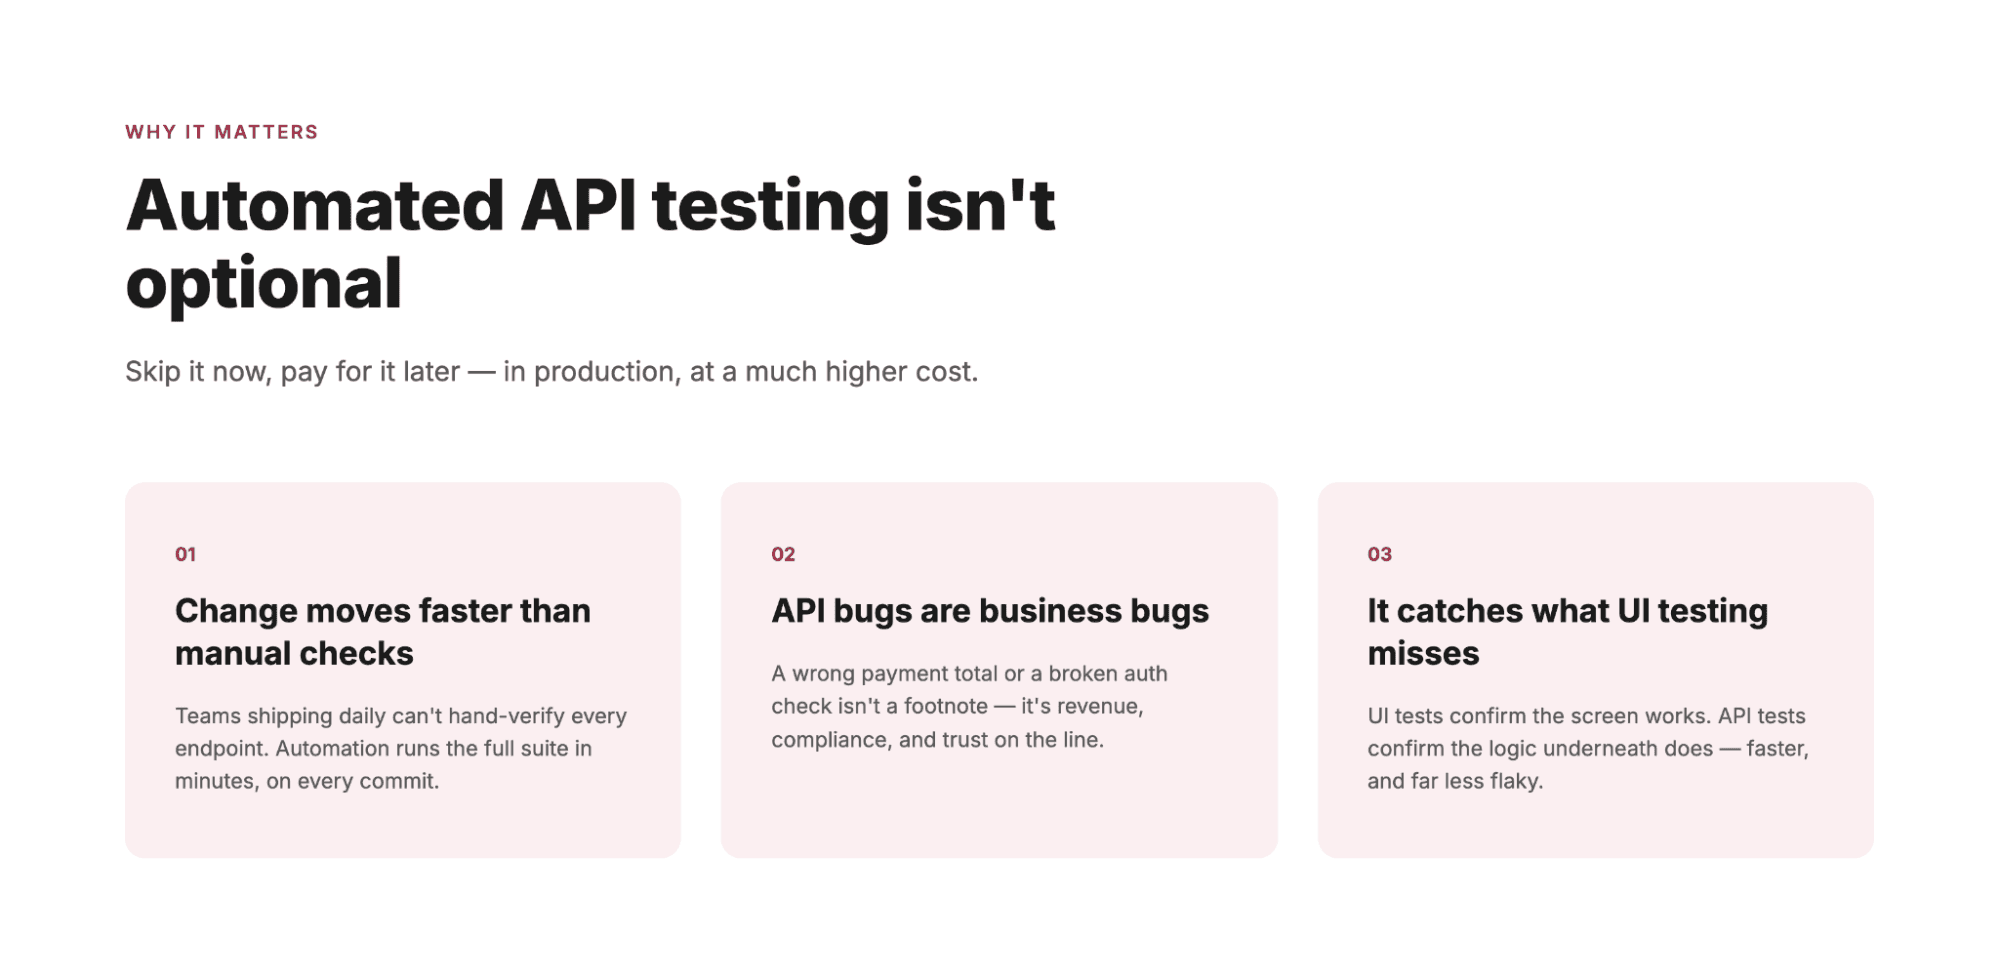Click the 'WHY IT MATTERS' eyebrow label

221,132
